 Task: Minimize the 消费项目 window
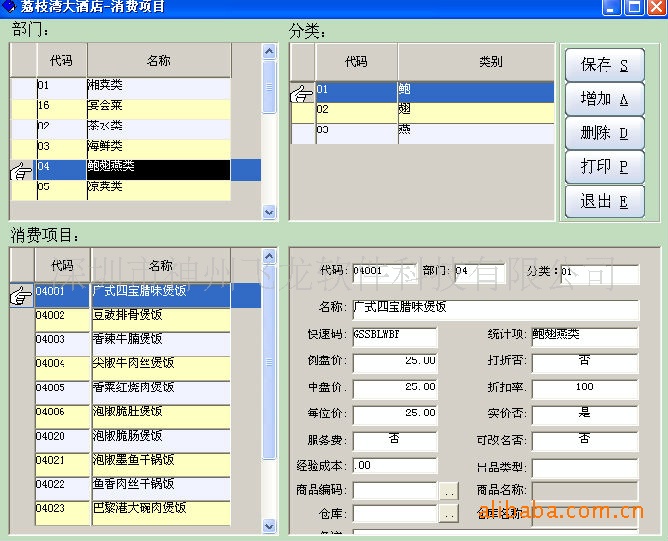tap(612, 8)
